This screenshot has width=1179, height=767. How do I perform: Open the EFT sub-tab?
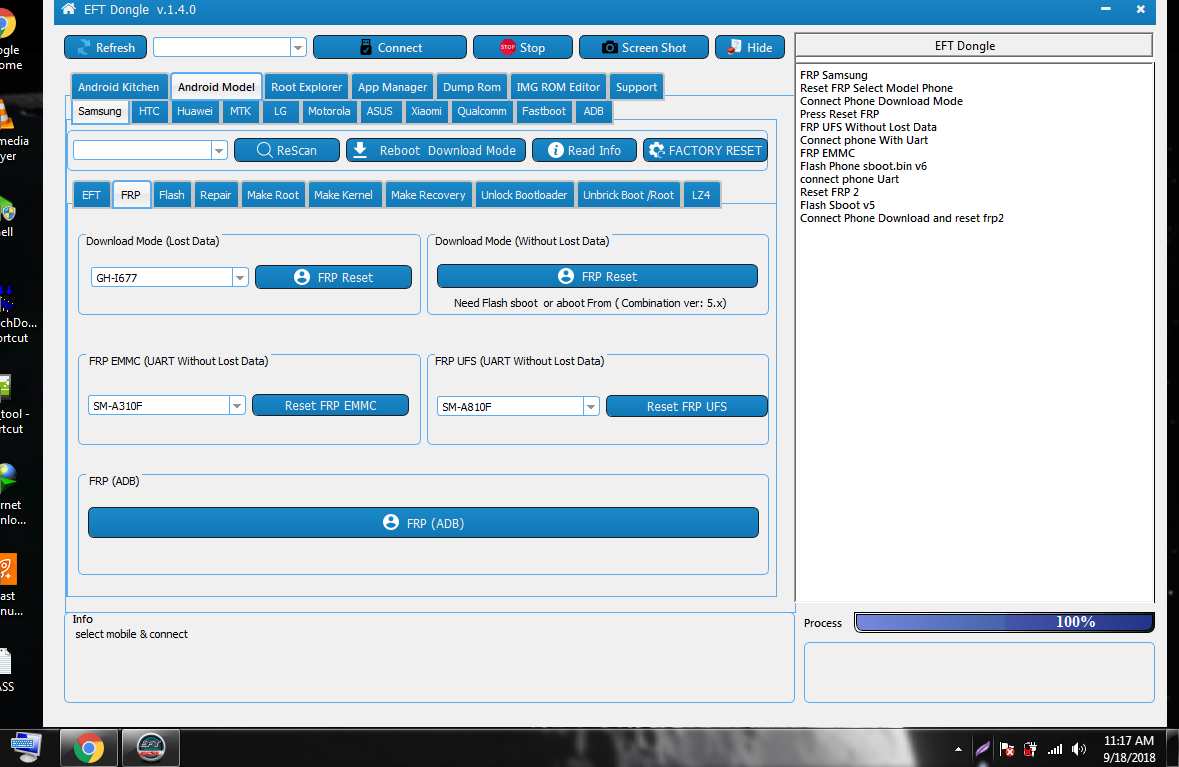tap(91, 195)
